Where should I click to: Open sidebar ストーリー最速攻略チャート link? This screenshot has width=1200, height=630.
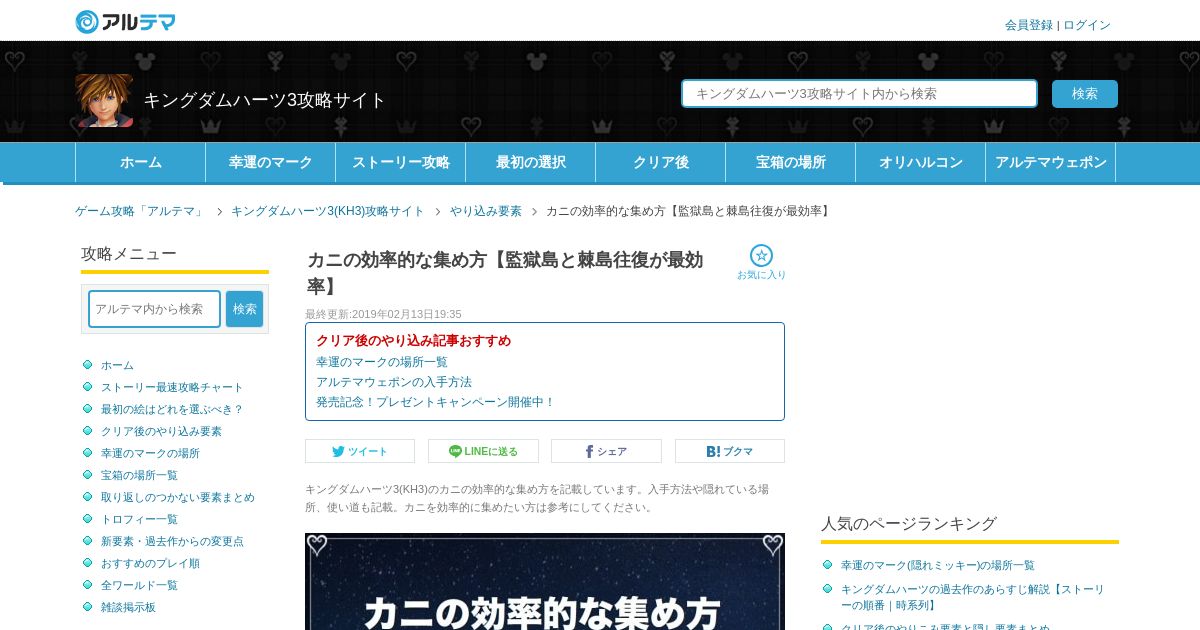pyautogui.click(x=172, y=387)
